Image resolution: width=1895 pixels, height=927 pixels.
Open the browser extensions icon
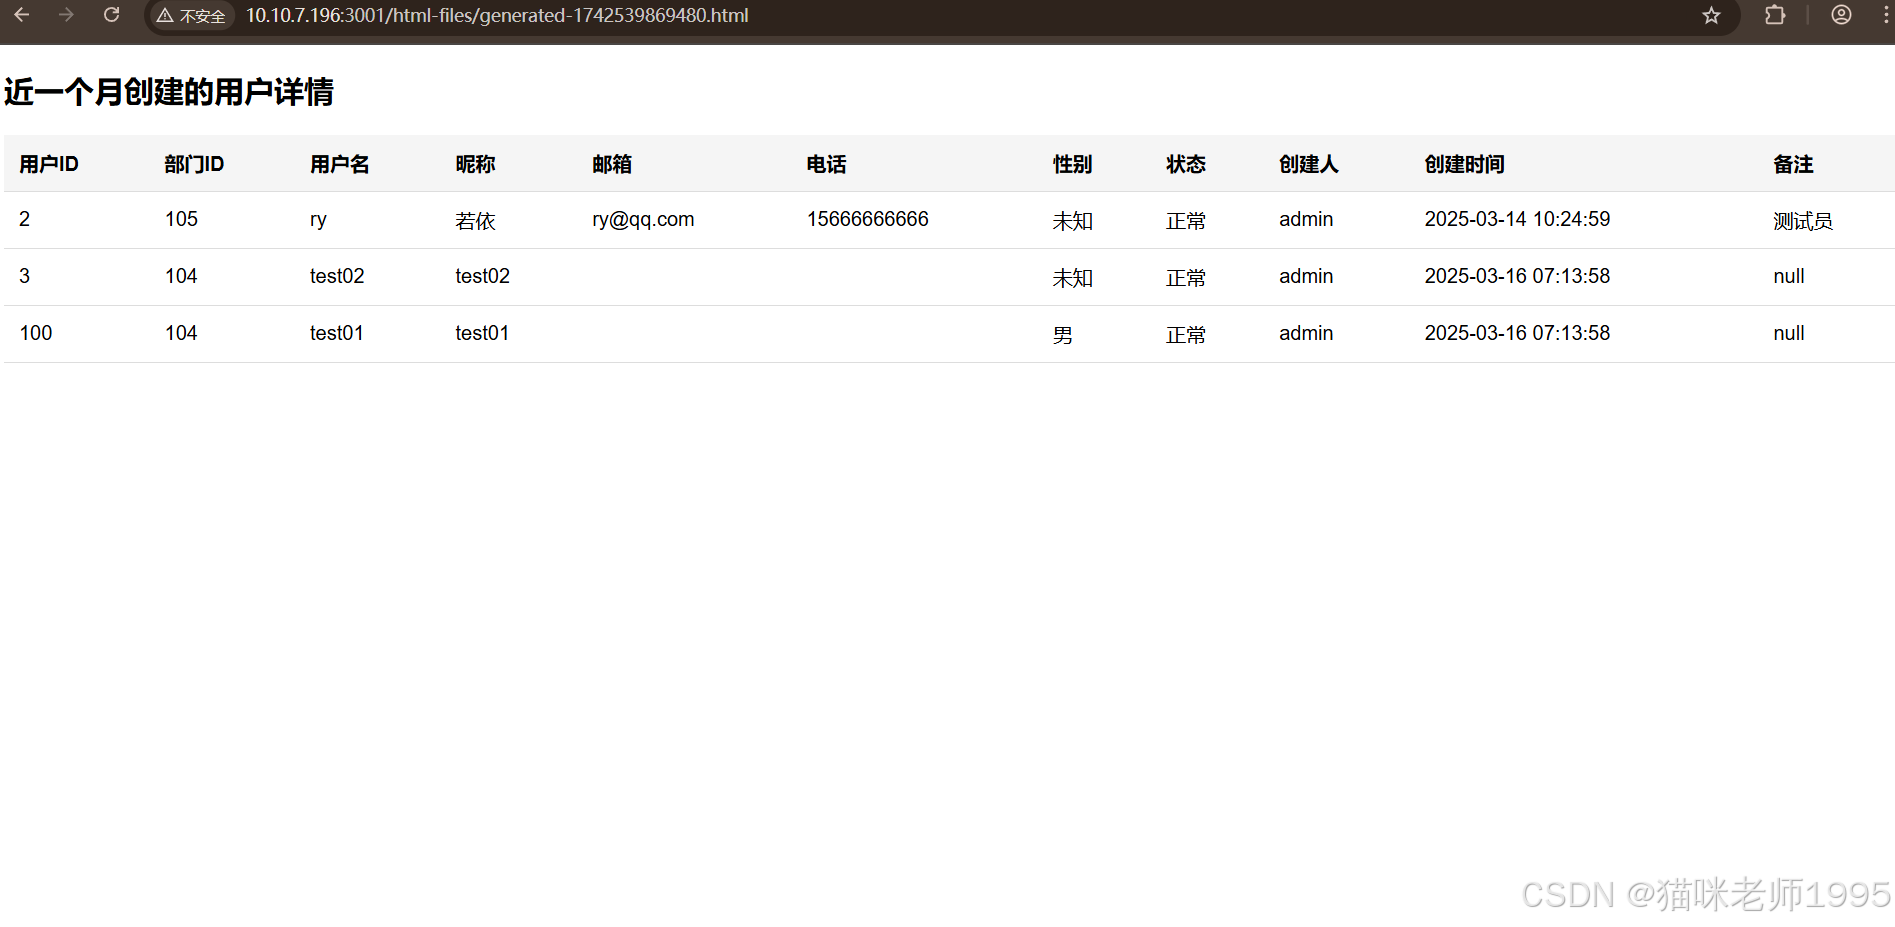(1774, 15)
